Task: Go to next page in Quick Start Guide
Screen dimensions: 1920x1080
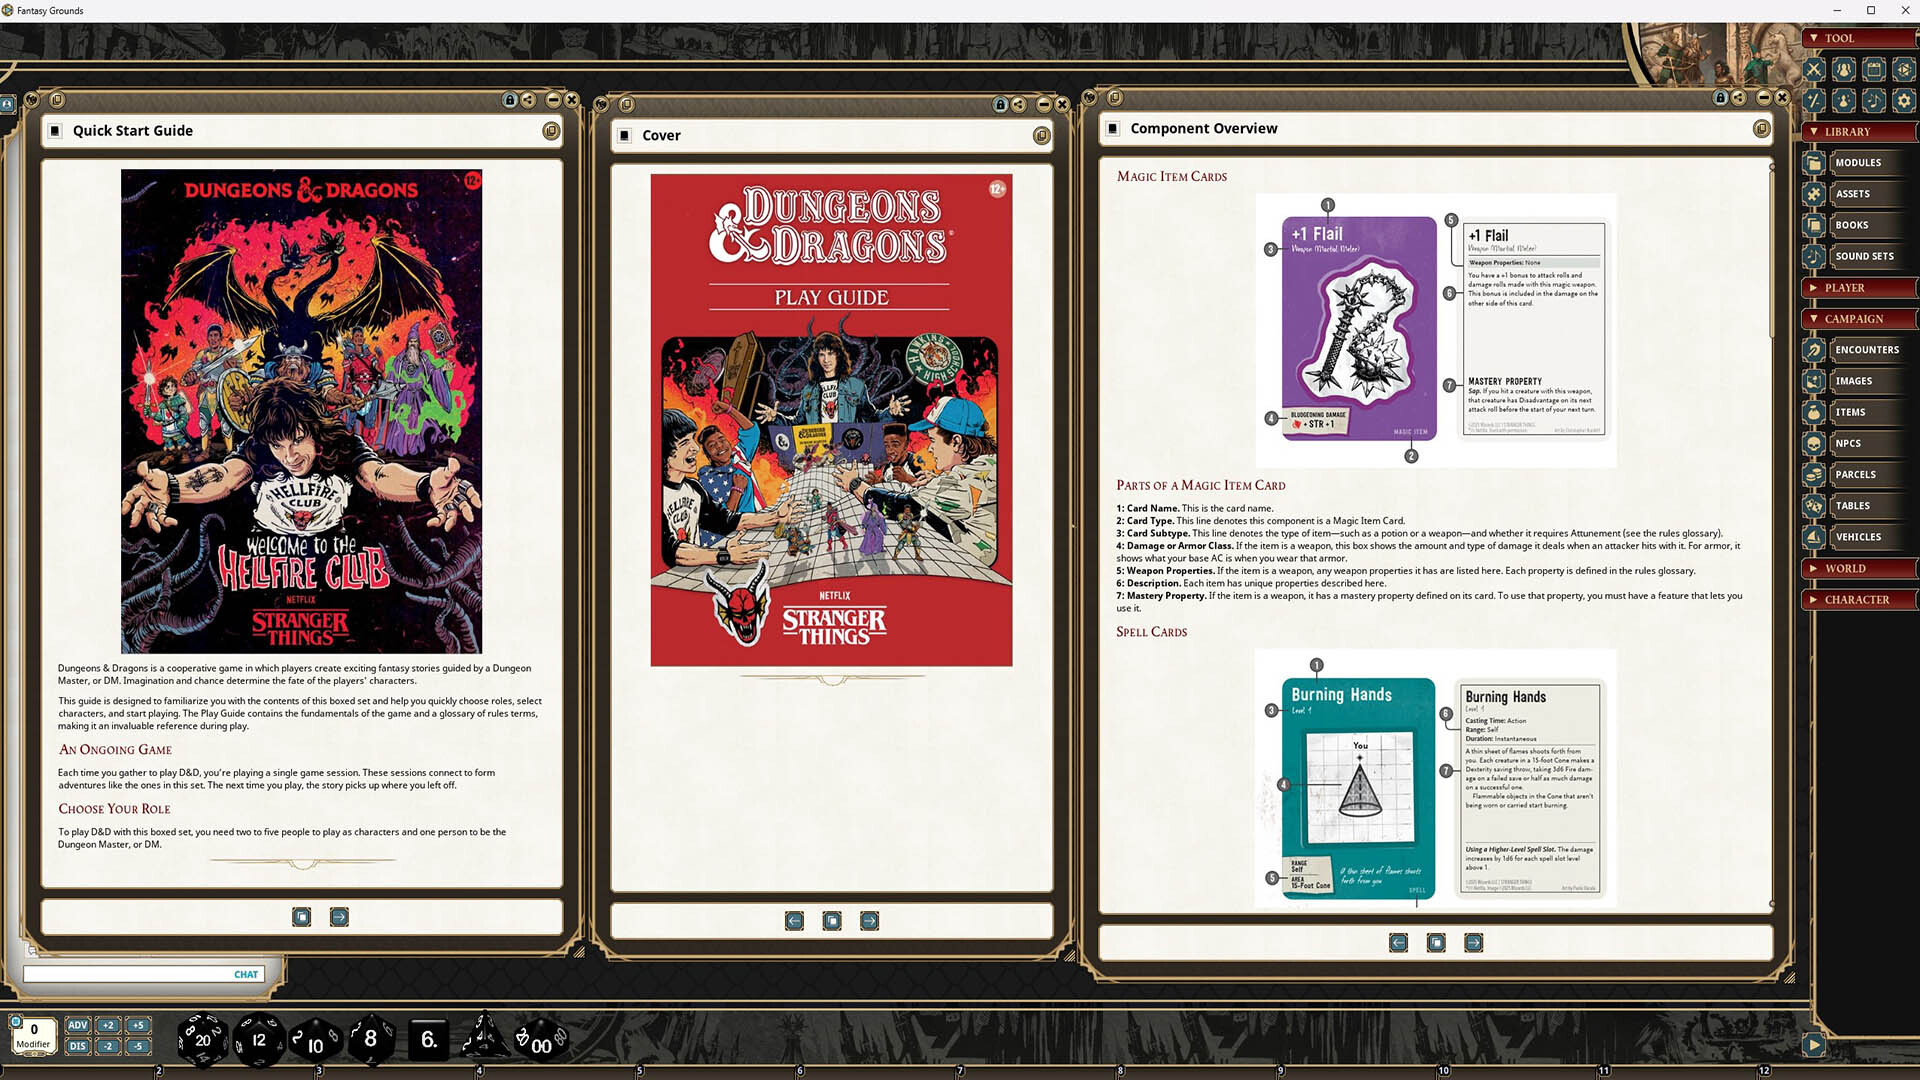Action: (339, 917)
